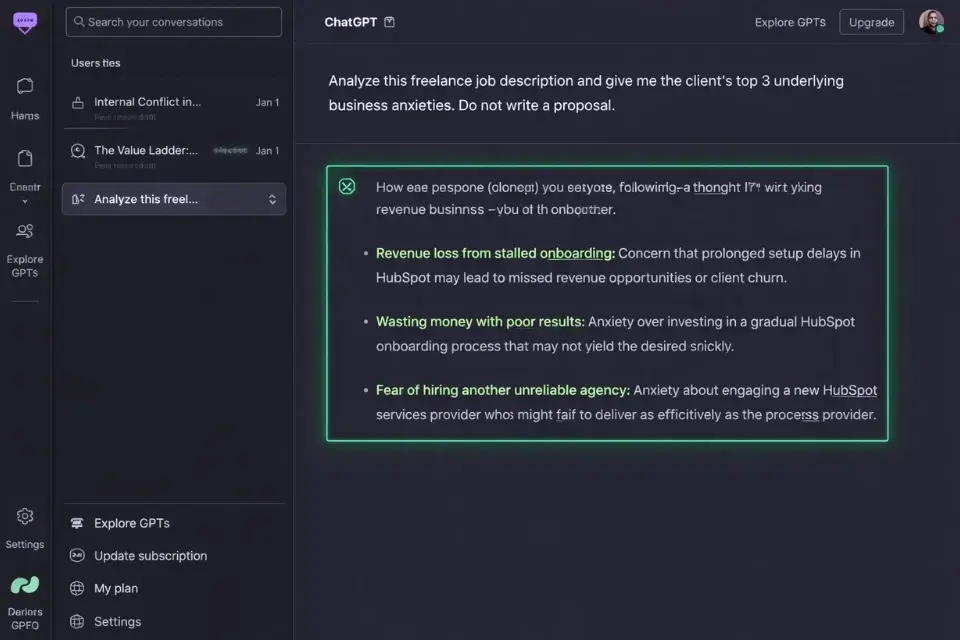Screen dimensions: 960x640
Task: Click the Upgrade button
Action: coord(871,21)
